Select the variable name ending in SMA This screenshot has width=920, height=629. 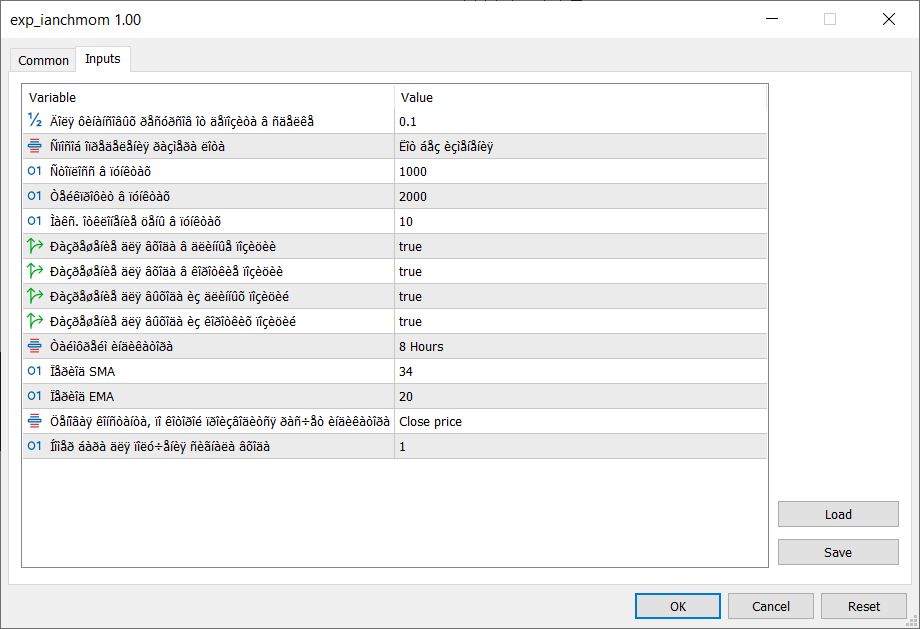click(x=82, y=372)
